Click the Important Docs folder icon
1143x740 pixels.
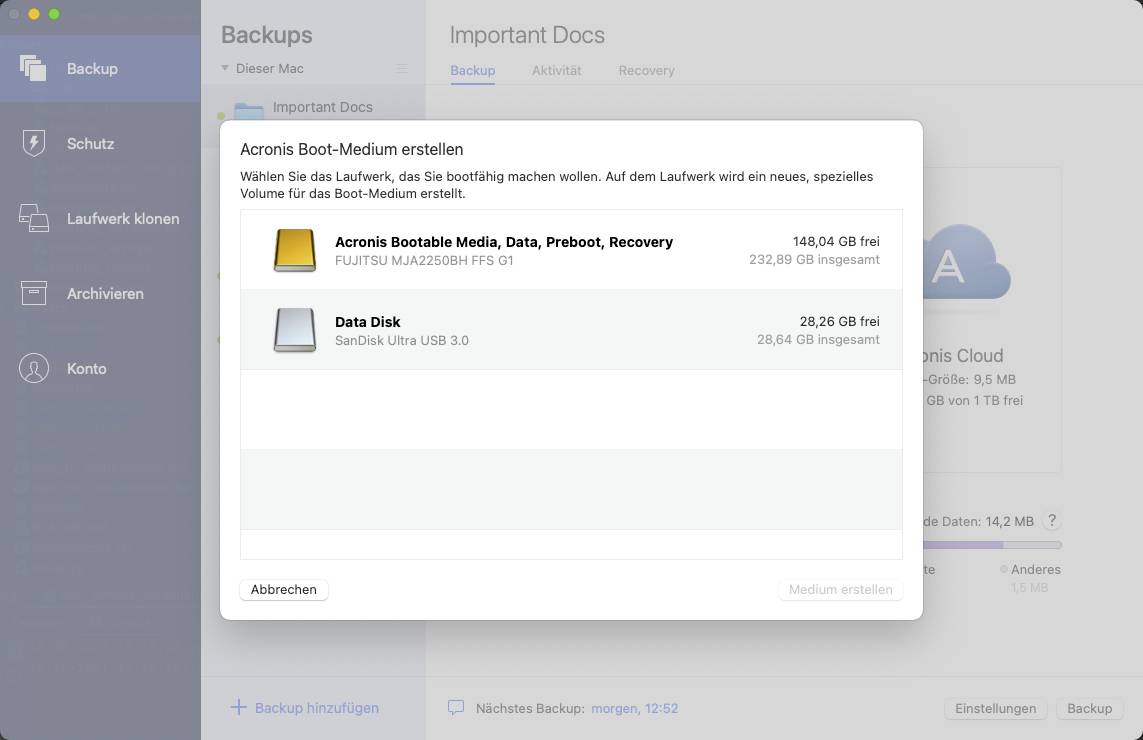249,112
